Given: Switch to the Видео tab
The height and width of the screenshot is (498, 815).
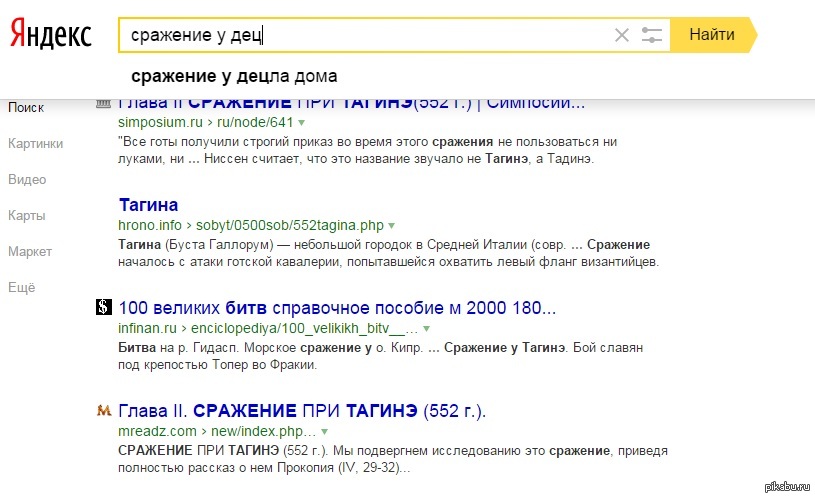Looking at the screenshot, I should pos(27,179).
